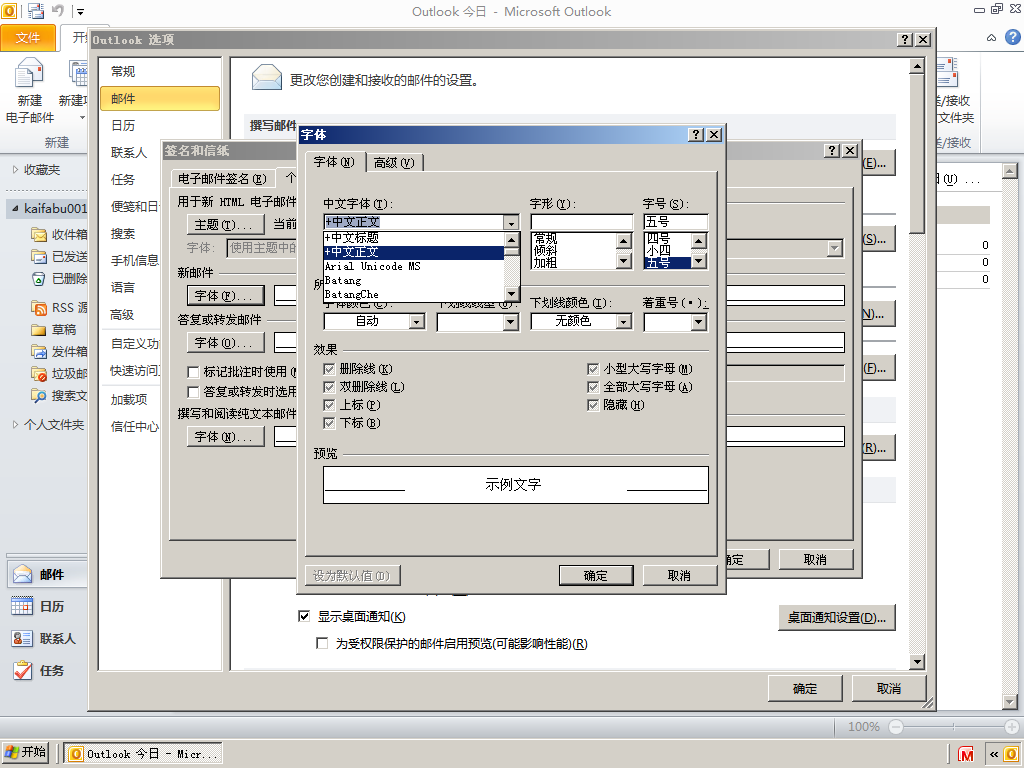Toggle All caps (全部大写字母) checkbox
Viewport: 1024px width, 768px height.
point(593,387)
